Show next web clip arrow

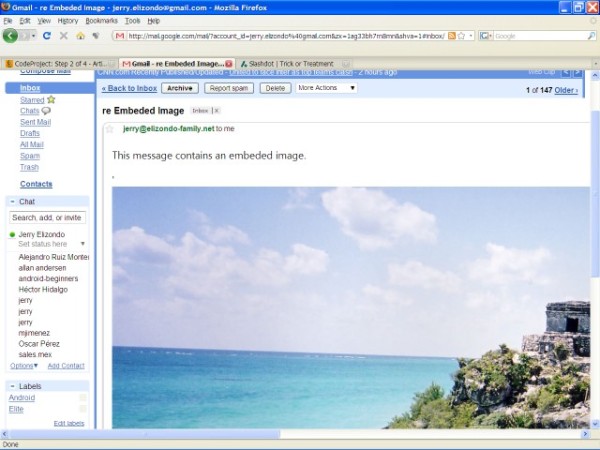577,73
